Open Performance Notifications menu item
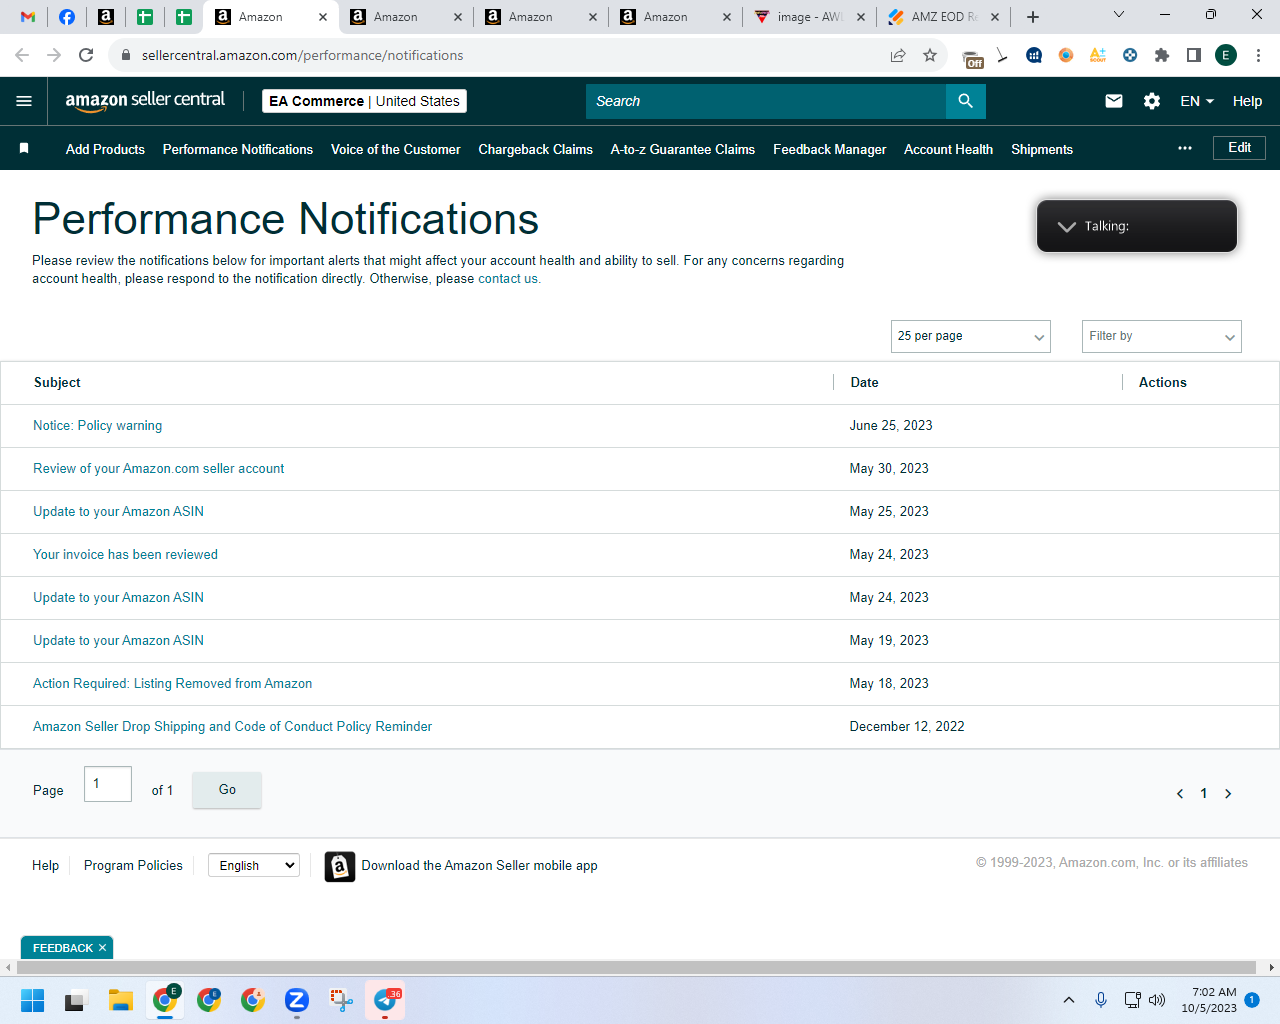Screen dimensions: 1280x1024 238,149
